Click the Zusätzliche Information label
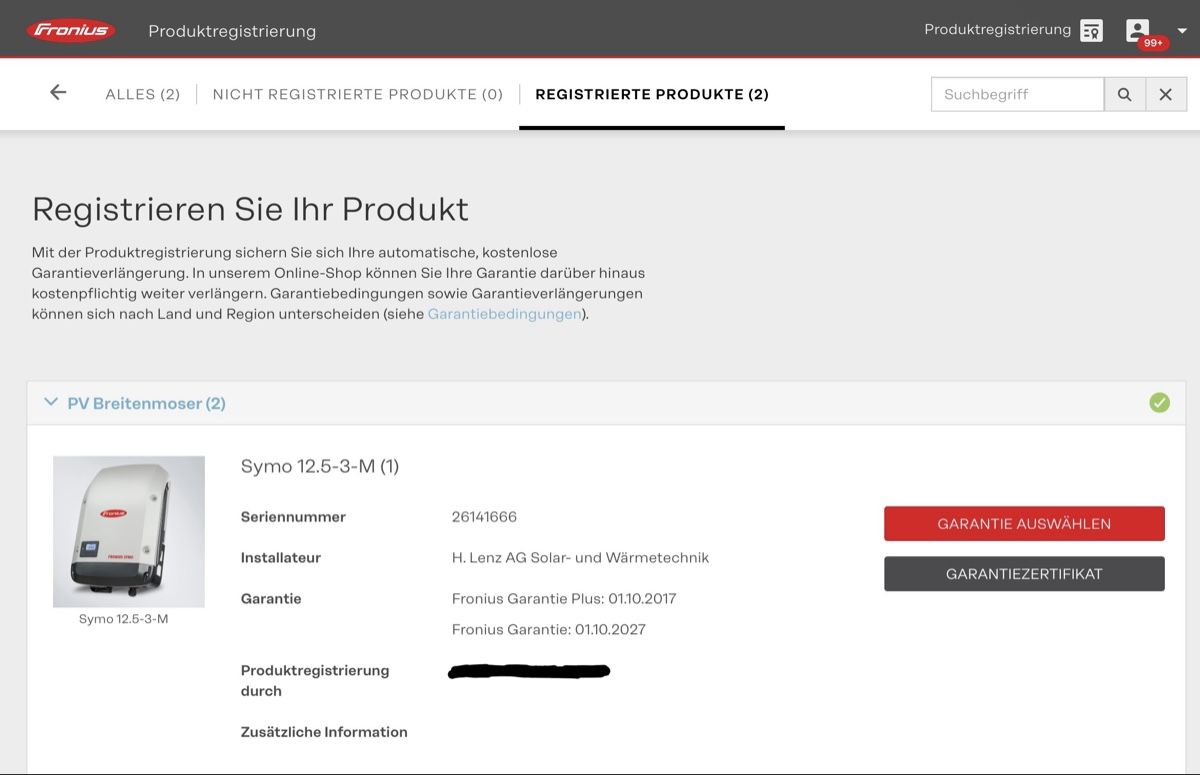This screenshot has width=1200, height=775. click(x=324, y=732)
